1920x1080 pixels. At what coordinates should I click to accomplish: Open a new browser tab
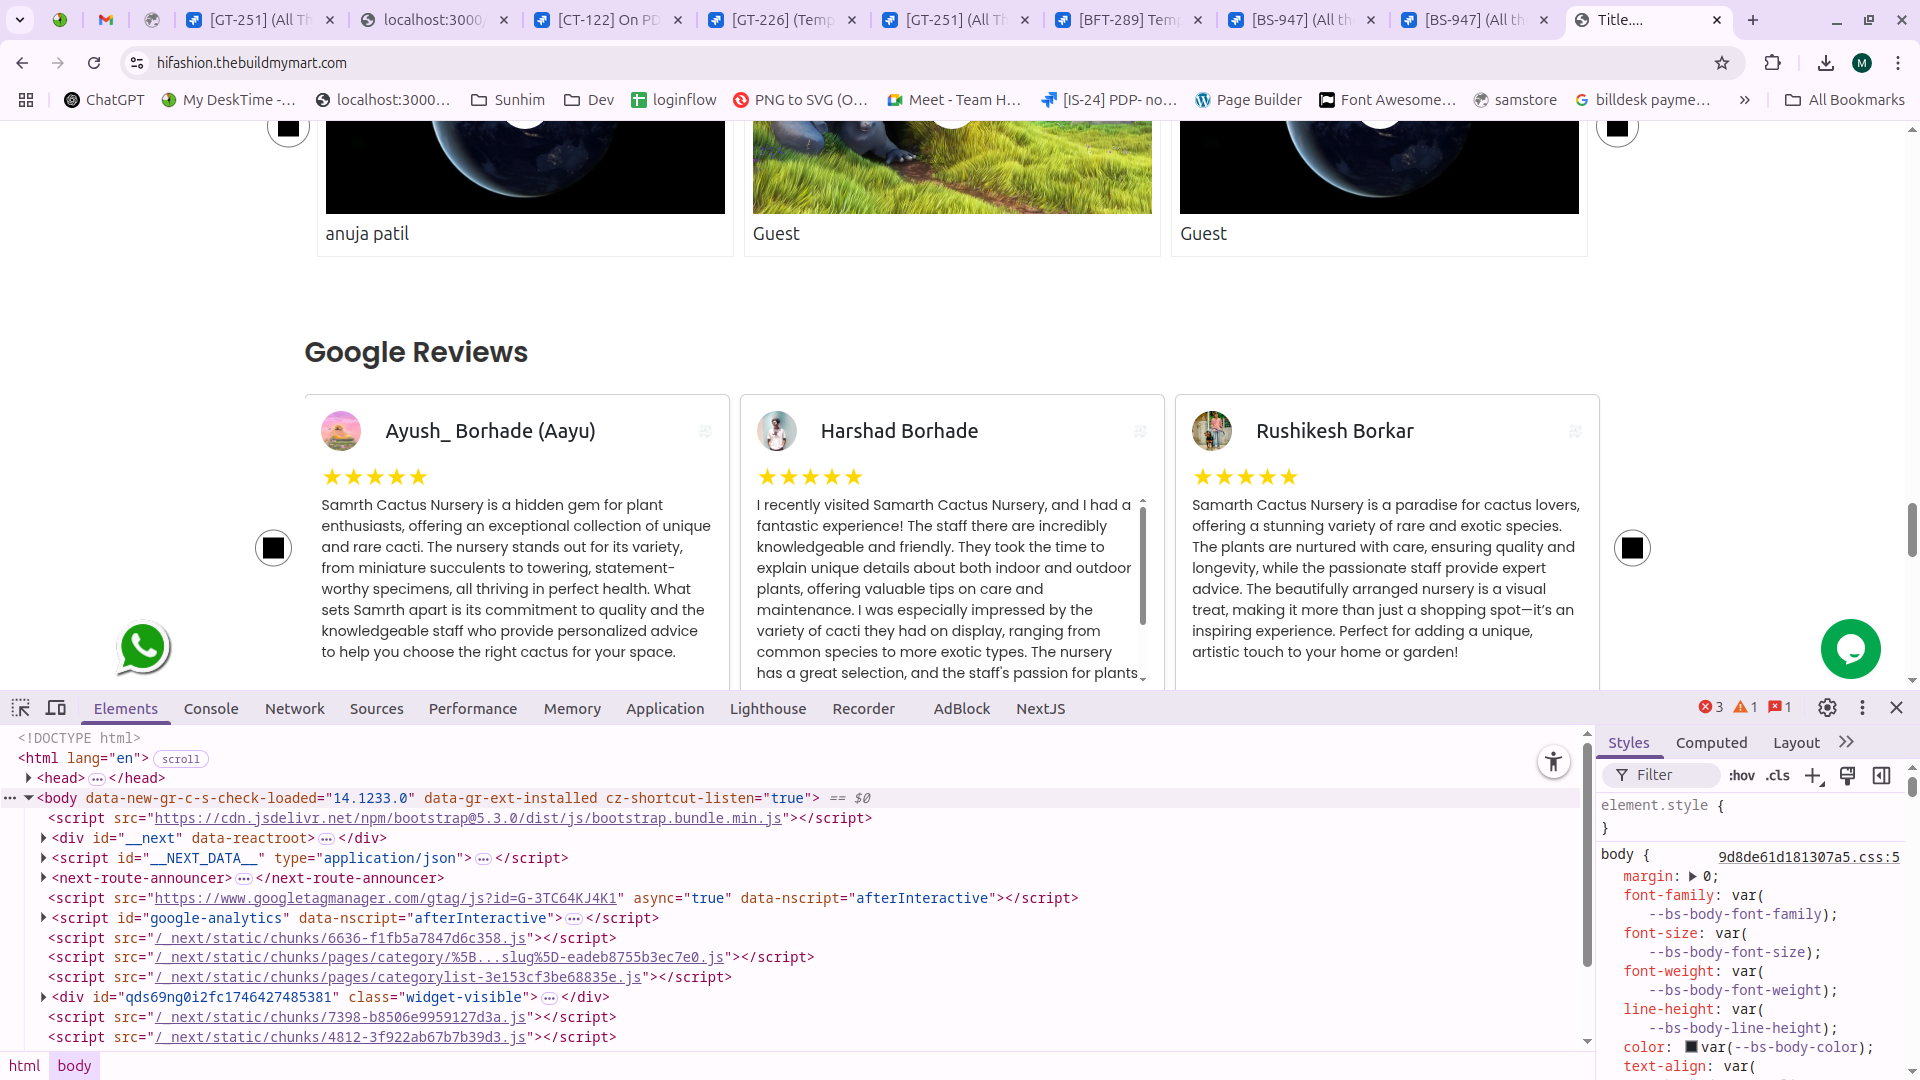coord(1753,20)
